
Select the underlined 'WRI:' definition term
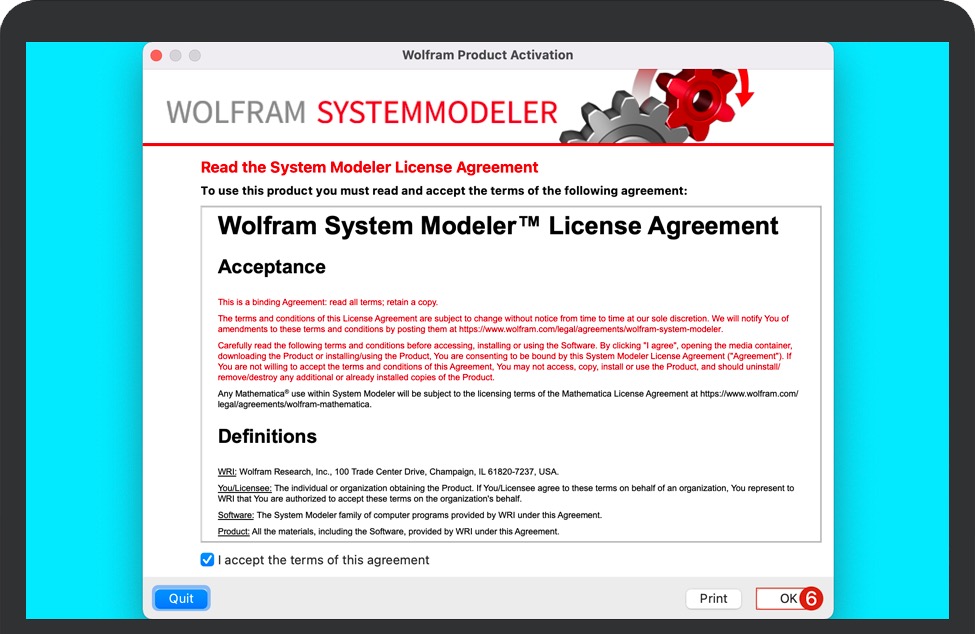[x=227, y=472]
